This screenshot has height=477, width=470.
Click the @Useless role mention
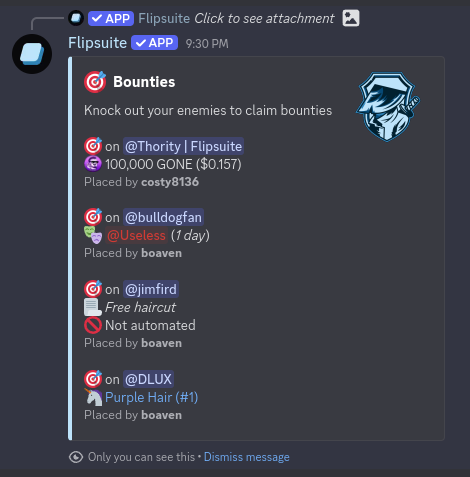coord(136,235)
